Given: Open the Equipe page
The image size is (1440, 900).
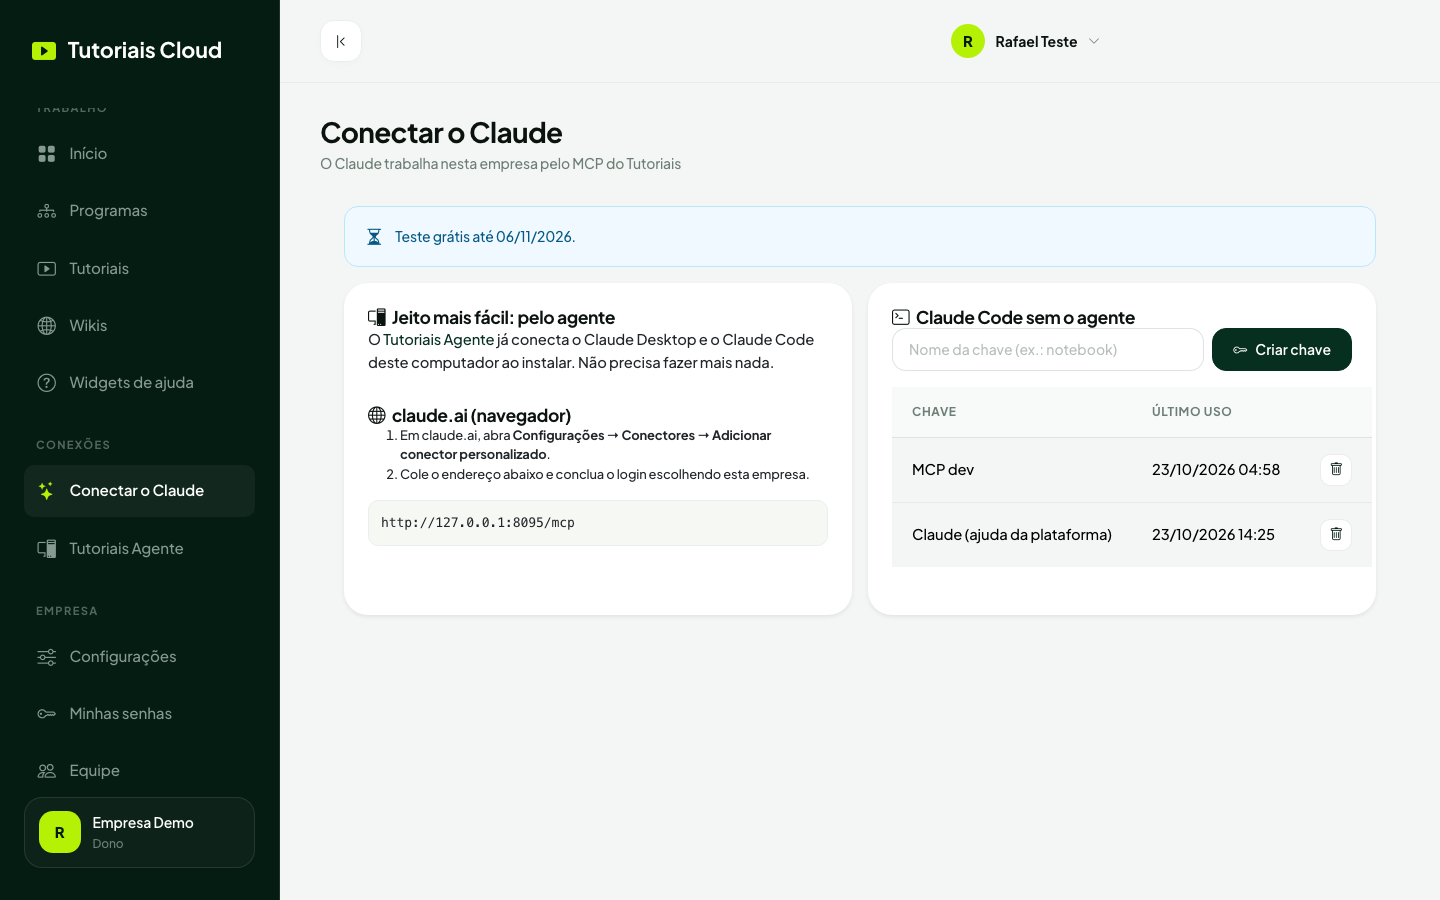Looking at the screenshot, I should coord(139,770).
